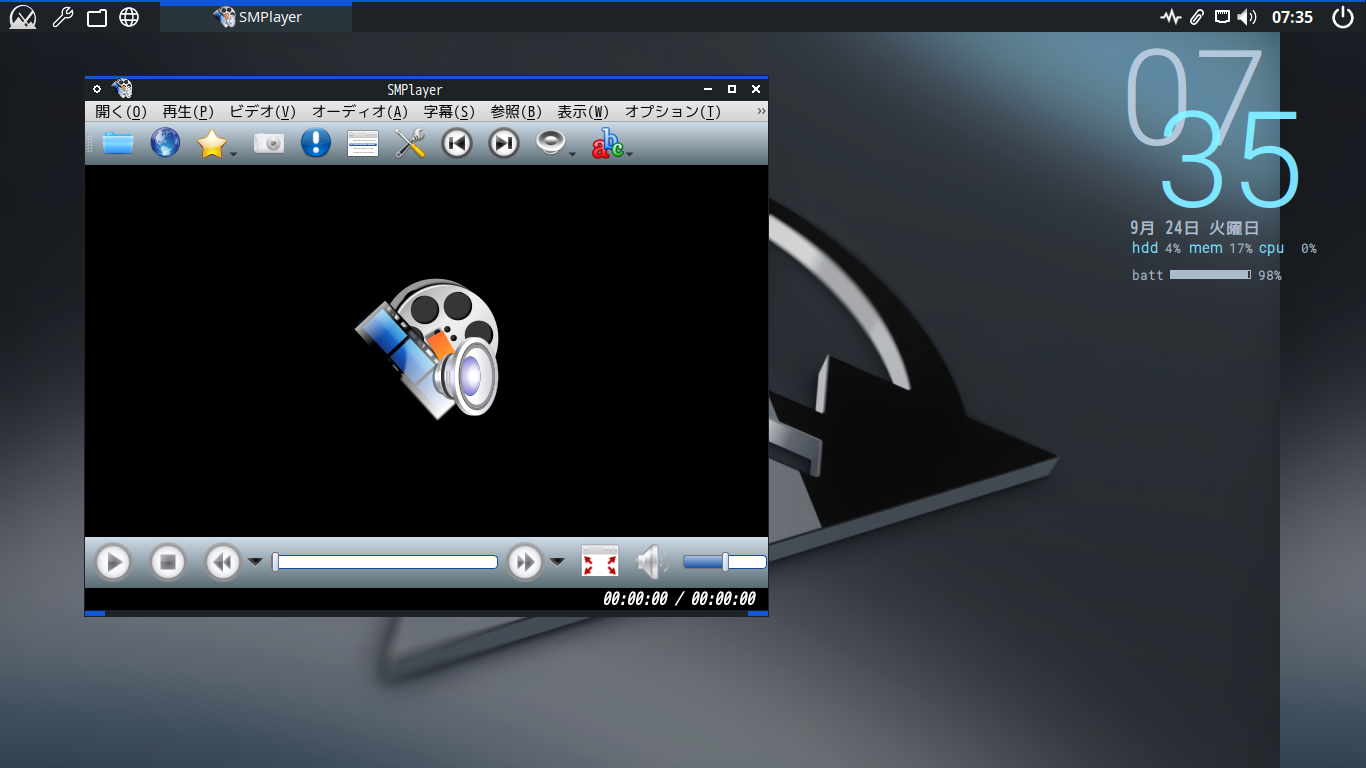Open the file manager icon in the panel
Viewport: 1366px width, 768px height.
click(96, 17)
